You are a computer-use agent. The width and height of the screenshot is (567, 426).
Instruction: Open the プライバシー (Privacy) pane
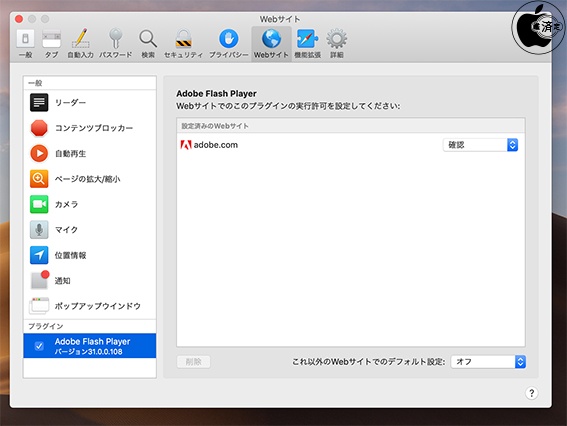(x=229, y=43)
